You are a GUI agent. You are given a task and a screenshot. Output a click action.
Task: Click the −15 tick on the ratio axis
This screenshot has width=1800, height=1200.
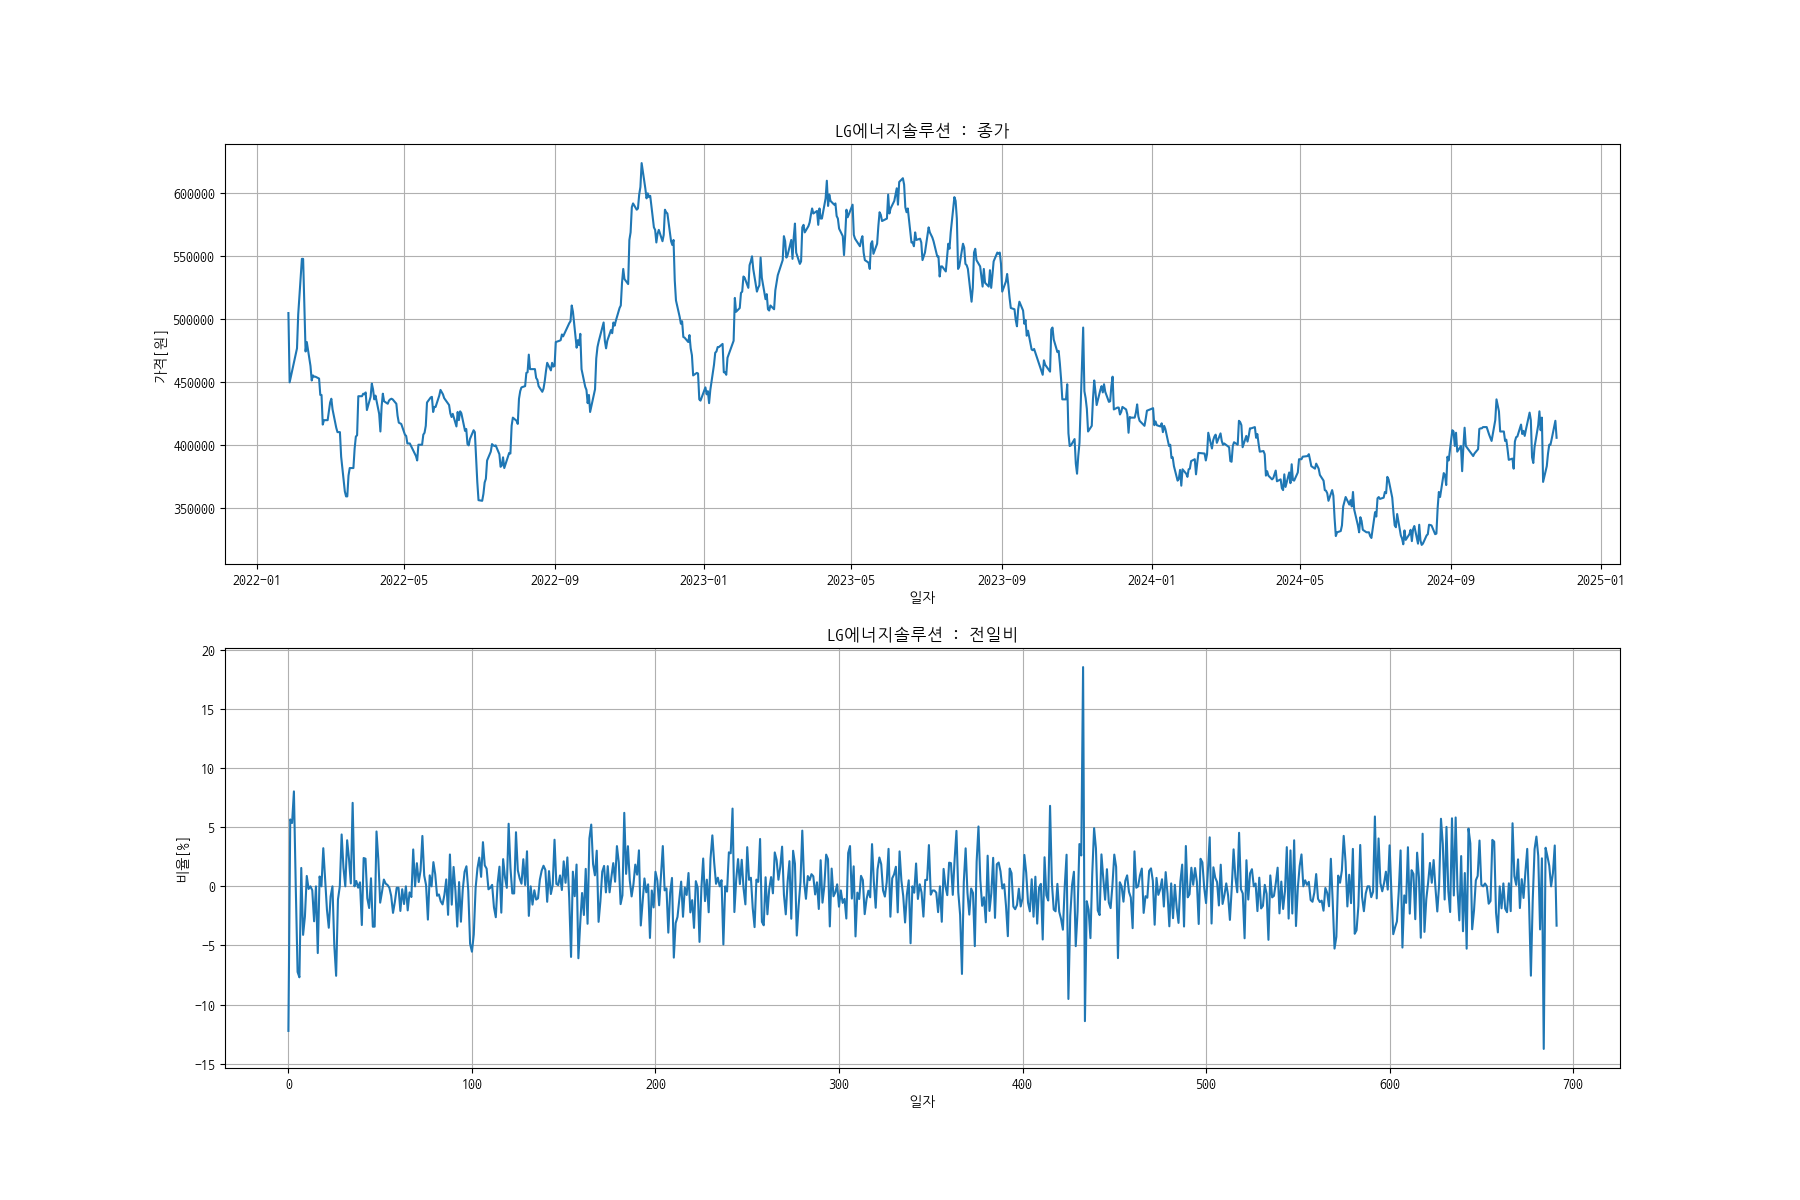click(x=205, y=1065)
